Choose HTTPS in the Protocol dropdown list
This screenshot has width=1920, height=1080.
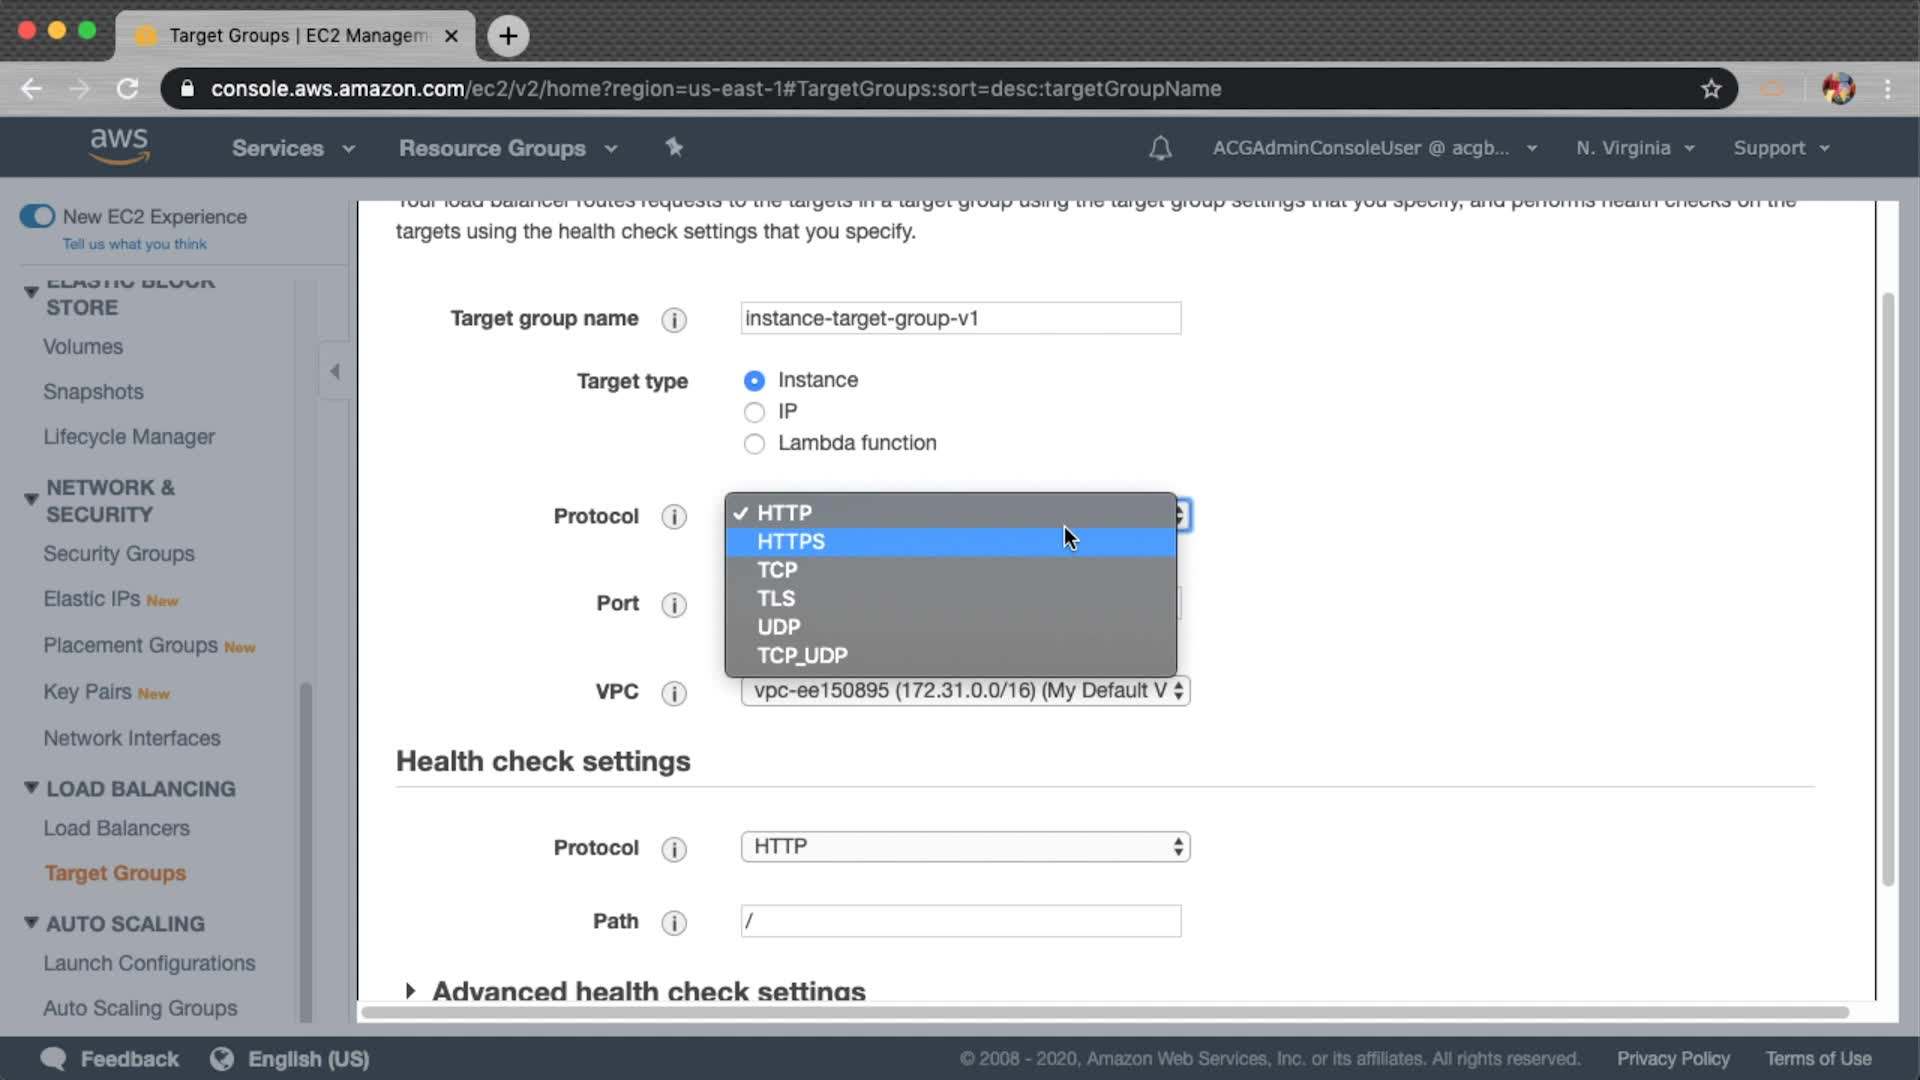point(790,542)
